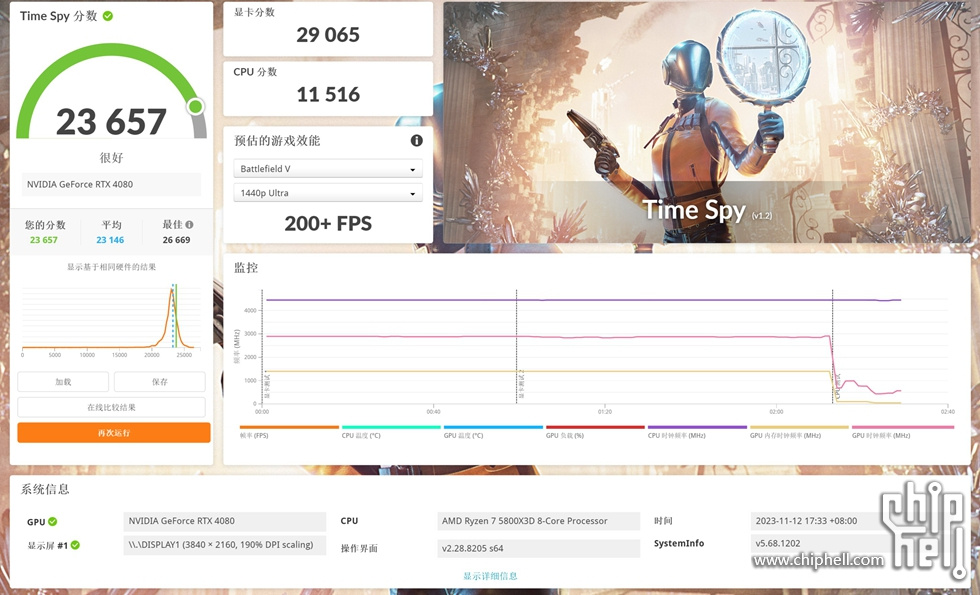The image size is (980, 595).
Task: Toggle the pink GPU 时钟频率 (MHz) legend entry
Action: 903,432
